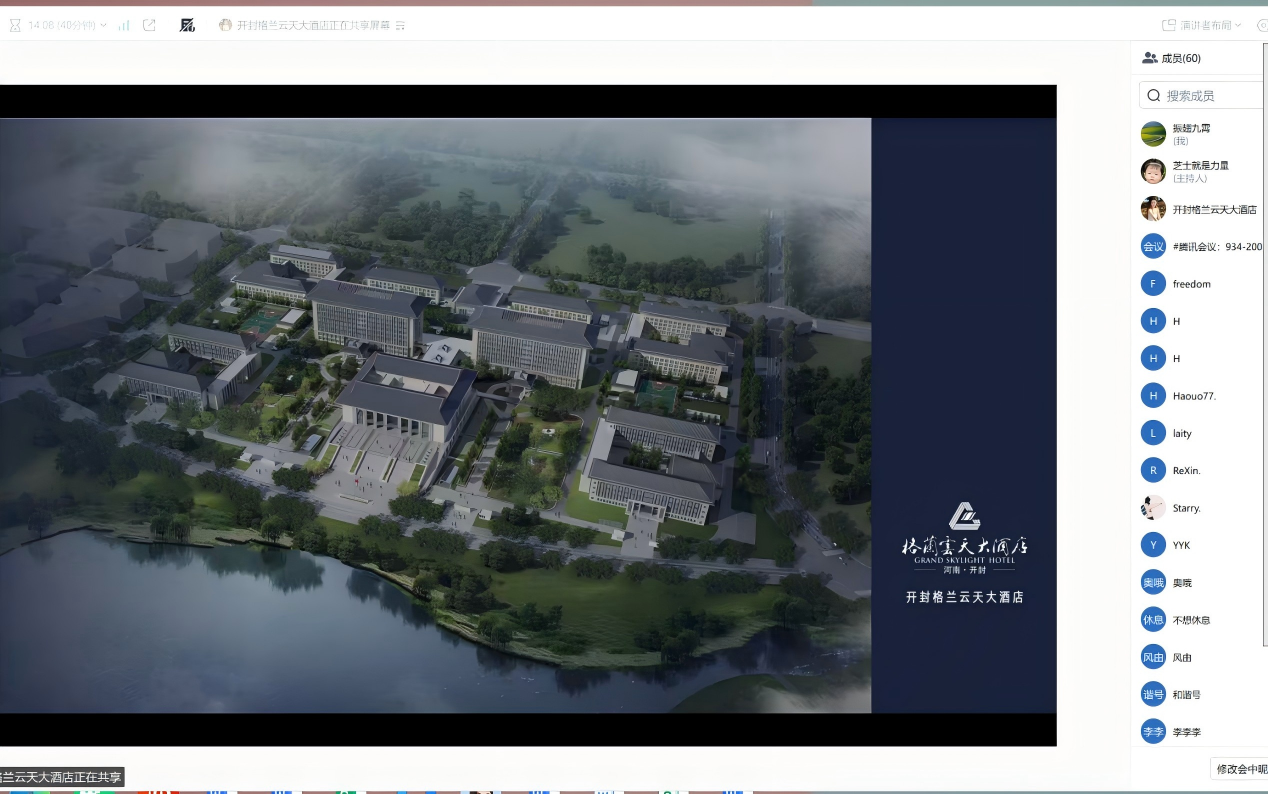Click the 演讲者布局 layout icon

coord(1168,25)
